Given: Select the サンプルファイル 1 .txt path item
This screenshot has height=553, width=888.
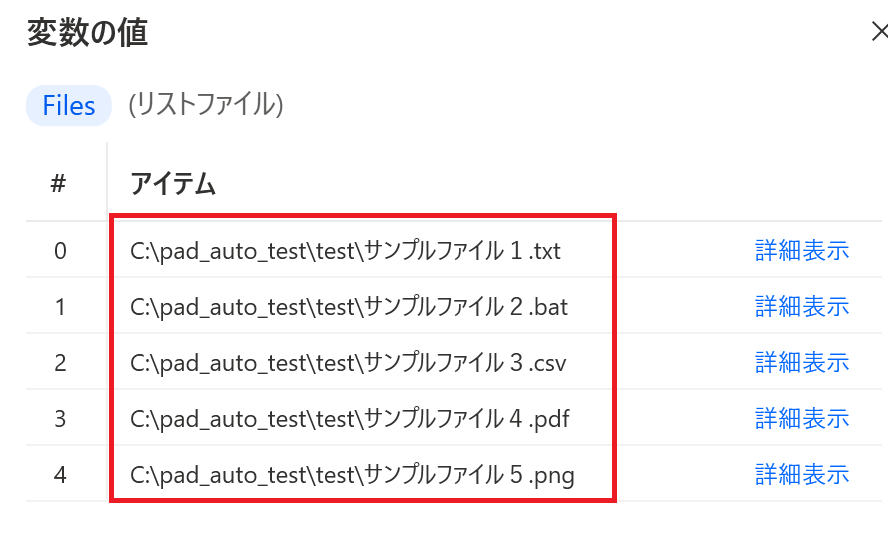Looking at the screenshot, I should click(345, 250).
